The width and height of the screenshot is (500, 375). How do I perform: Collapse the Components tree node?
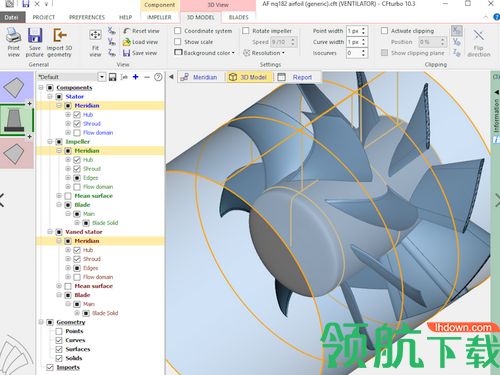[41, 88]
